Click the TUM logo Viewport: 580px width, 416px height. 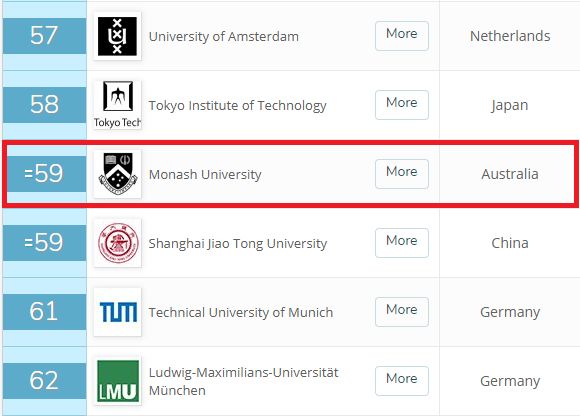click(x=117, y=312)
